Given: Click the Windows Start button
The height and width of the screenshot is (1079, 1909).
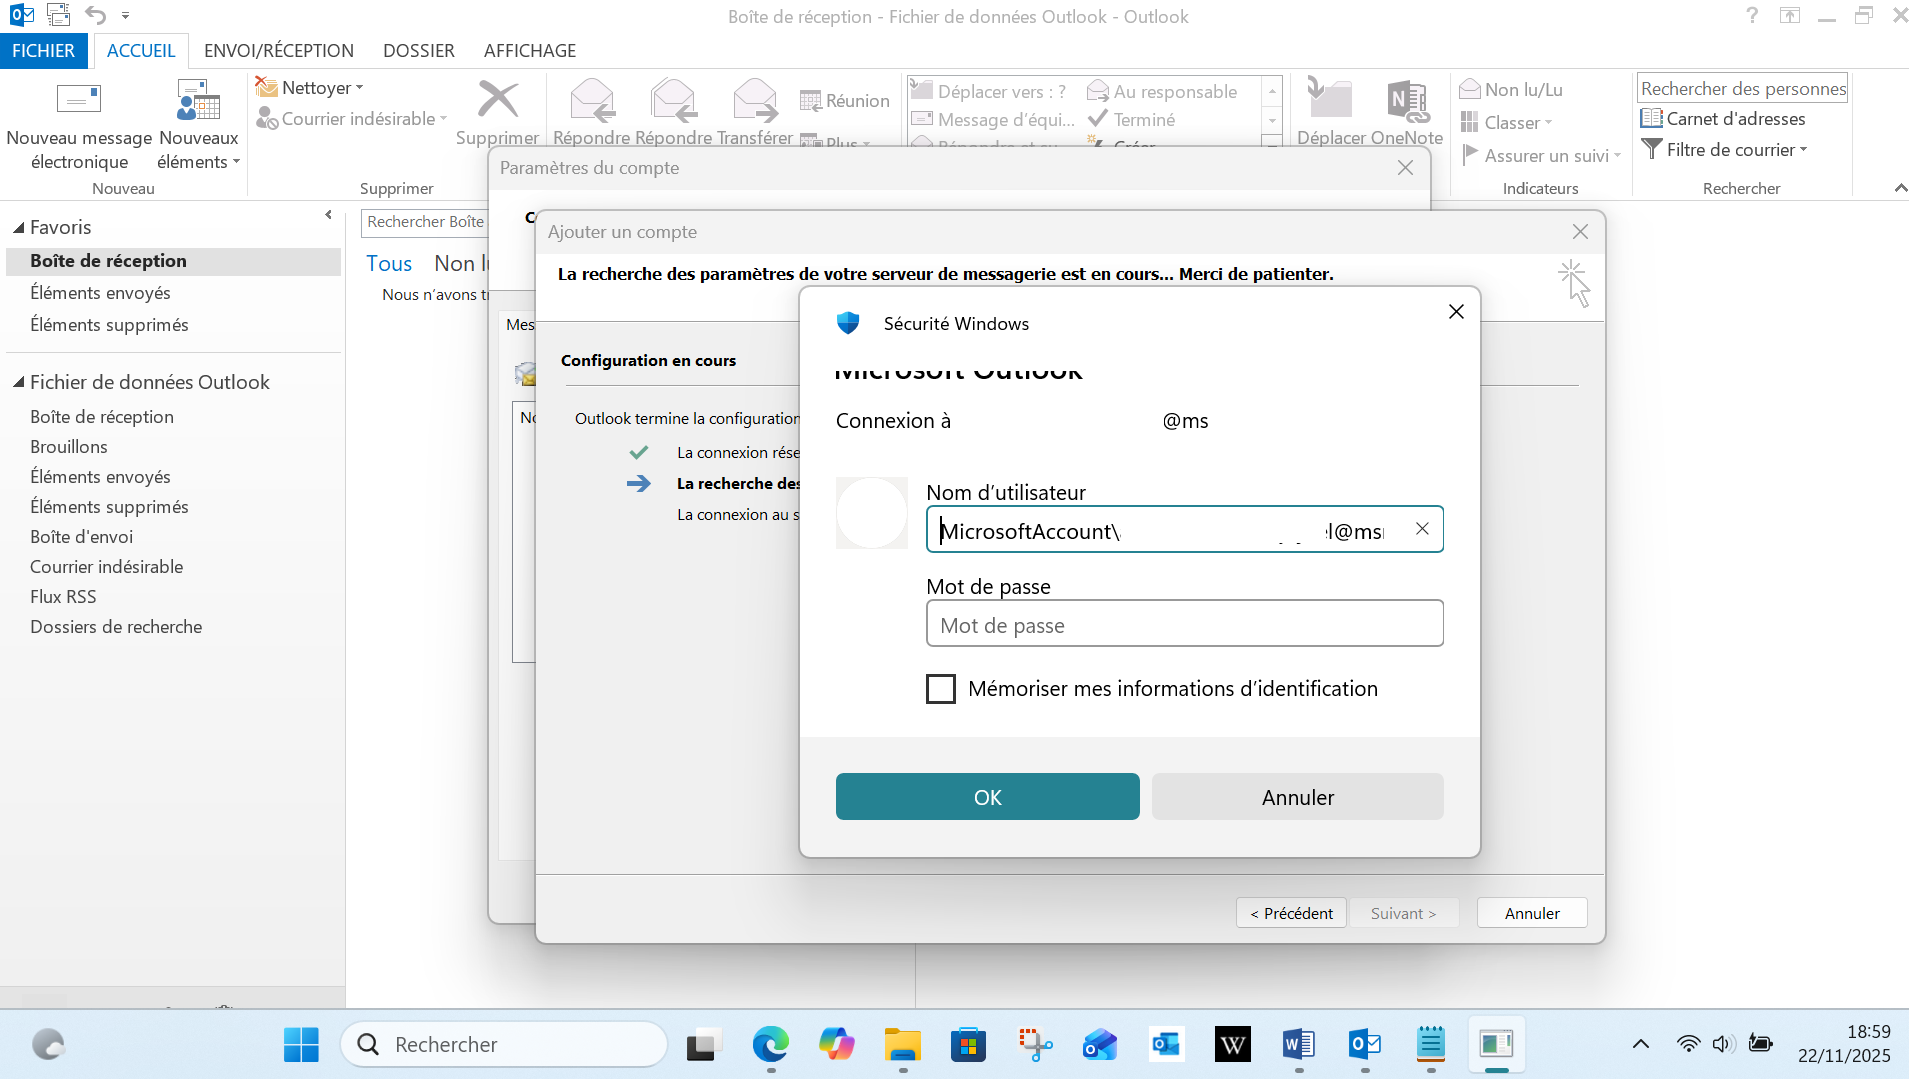Looking at the screenshot, I should pos(301,1045).
